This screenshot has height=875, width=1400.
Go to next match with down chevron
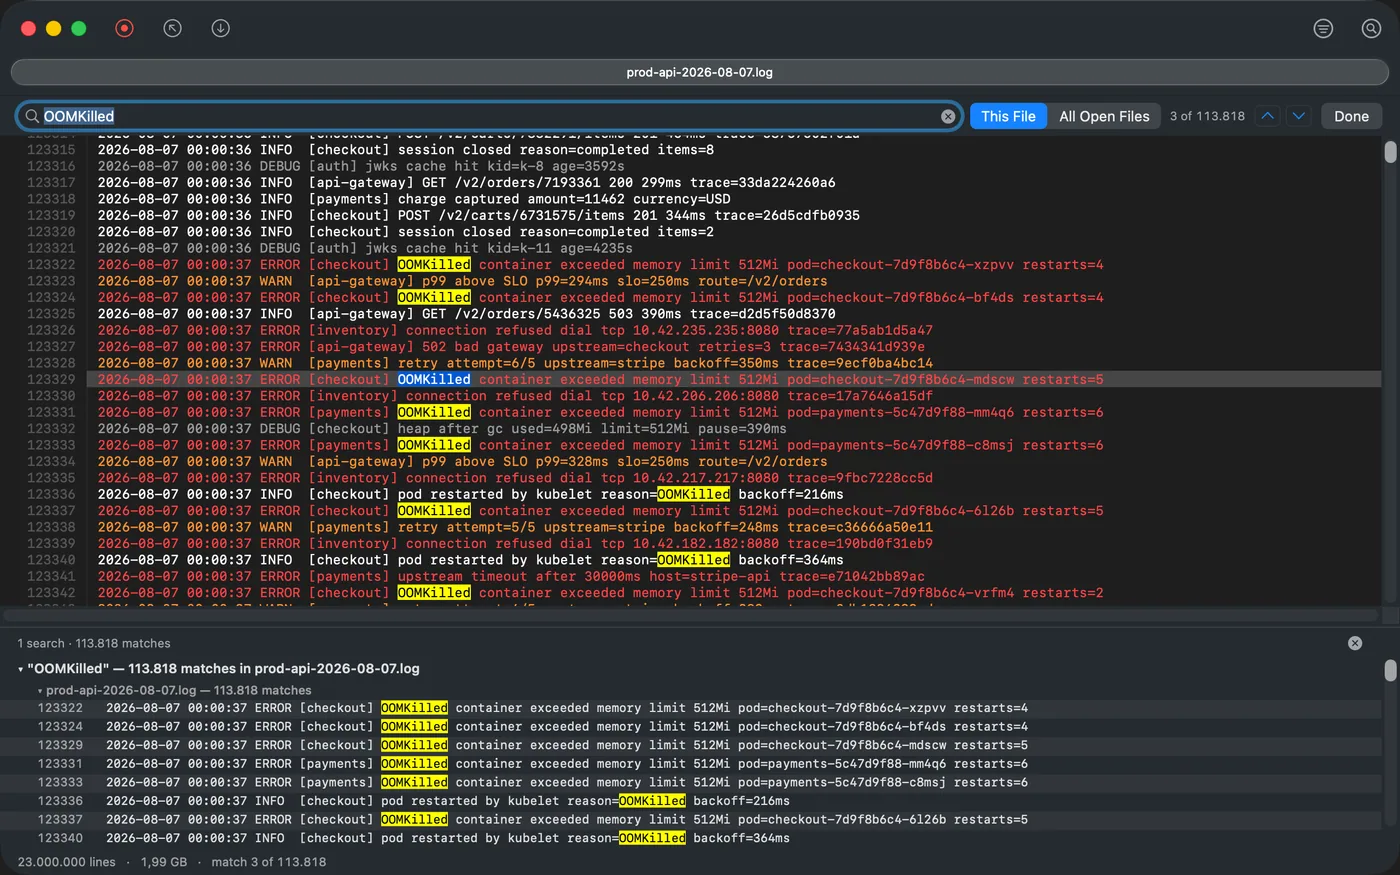1298,116
